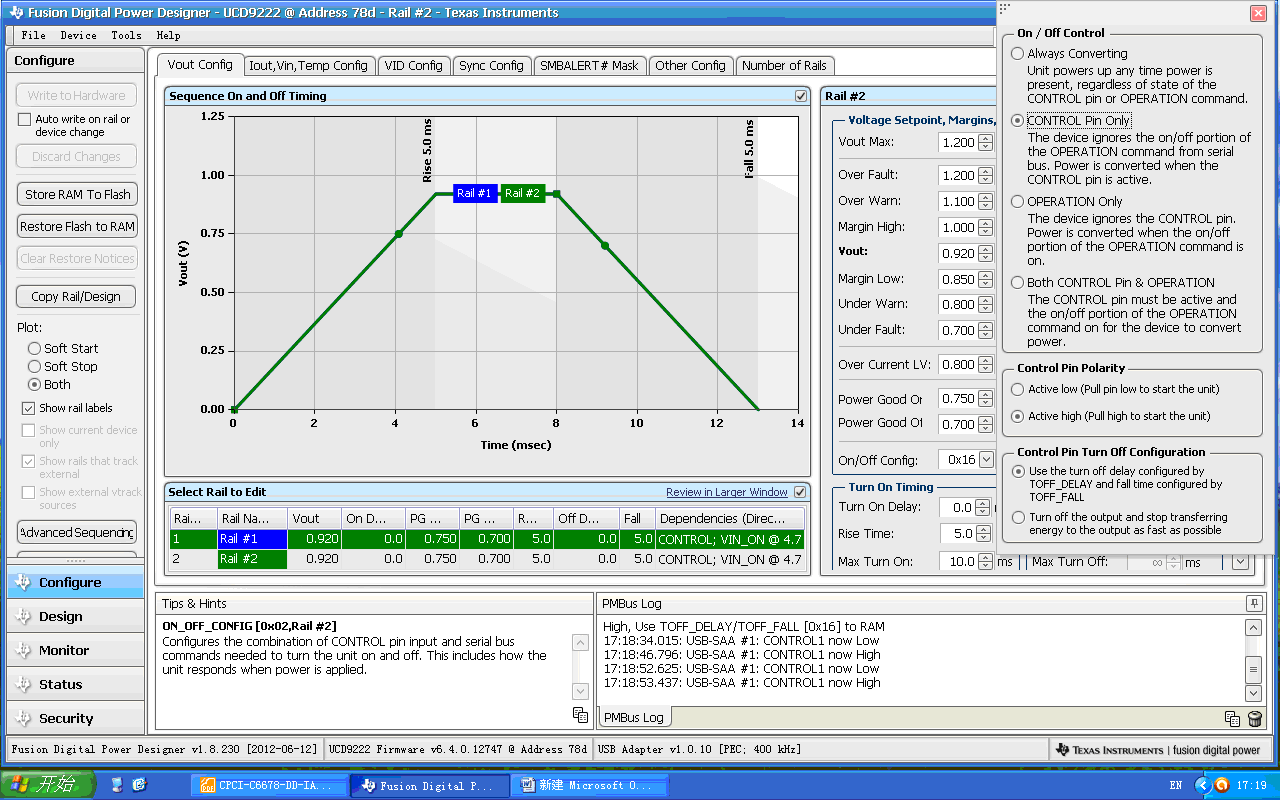Select turn off output as fast as possible
The image size is (1280, 800).
[x=1018, y=518]
